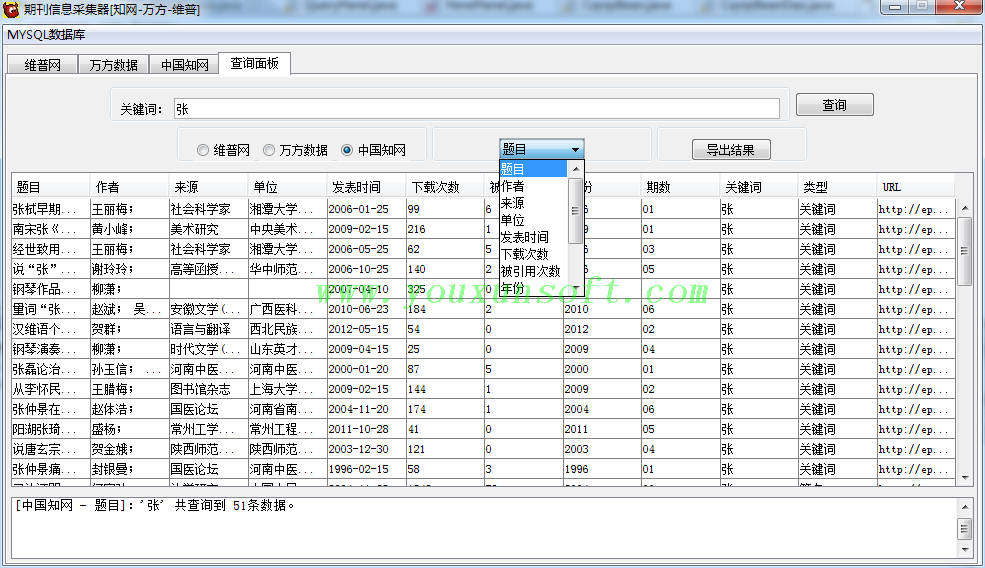Screen dimensions: 985x568
Task: Select author cell 贺金娥；
Action: [129, 450]
